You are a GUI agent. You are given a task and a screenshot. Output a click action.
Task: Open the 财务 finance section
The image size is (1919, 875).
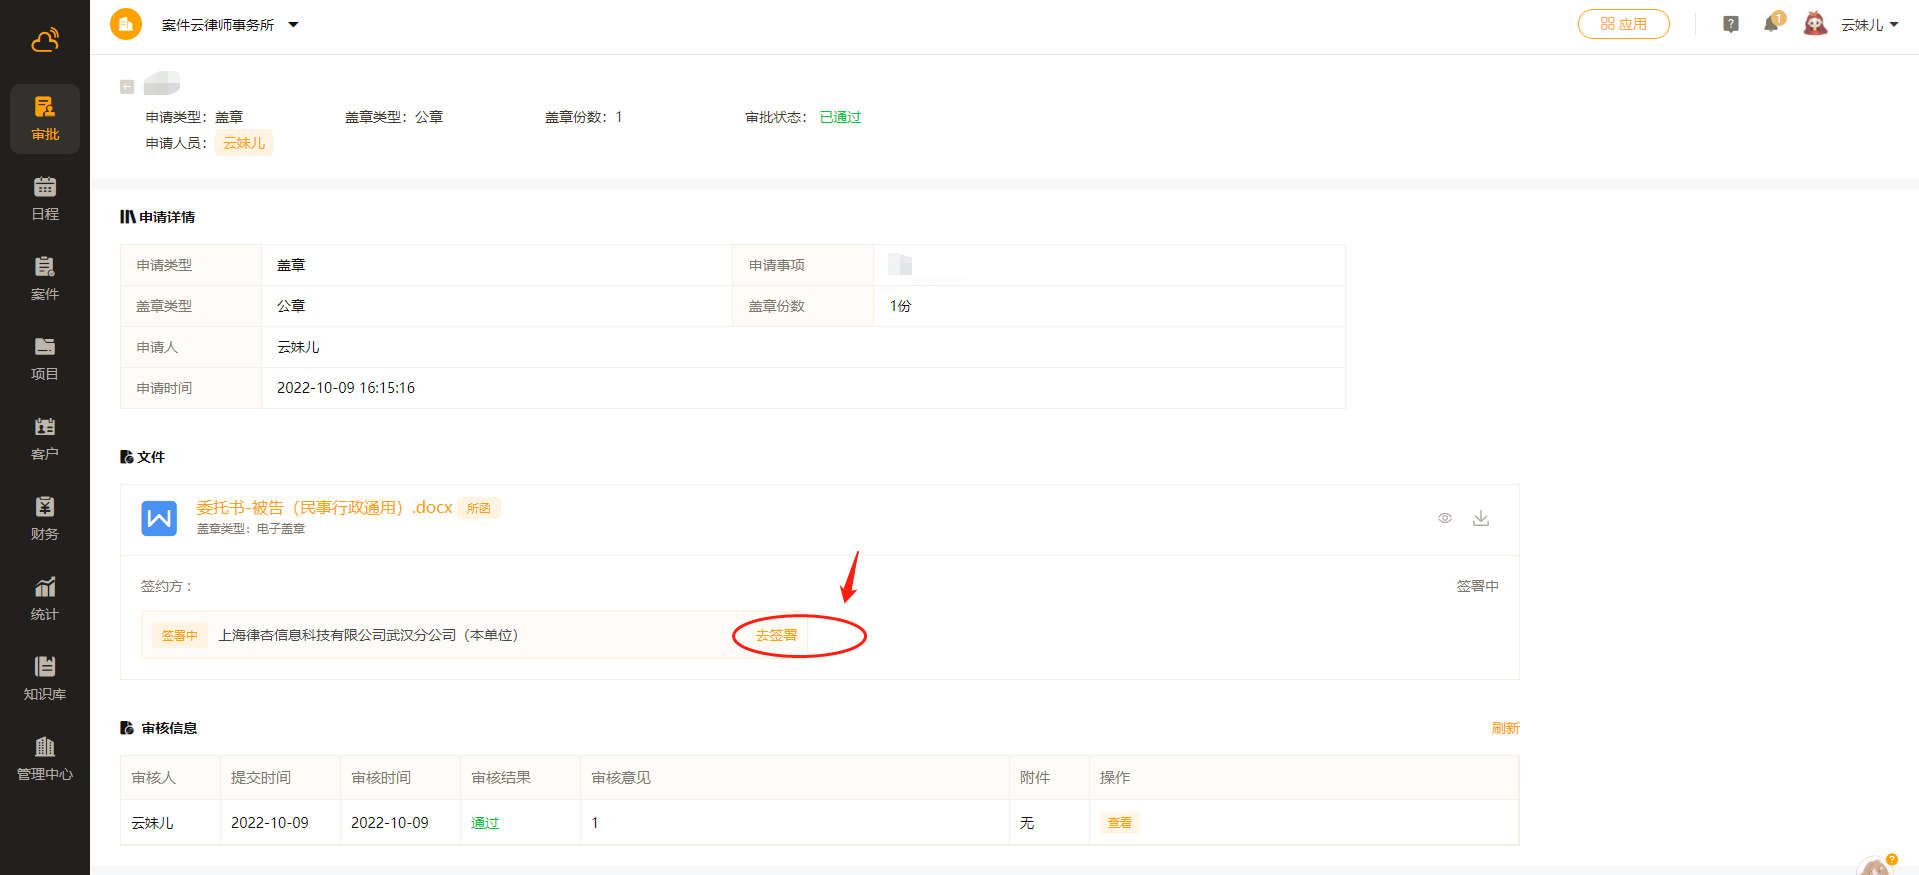coord(45,519)
